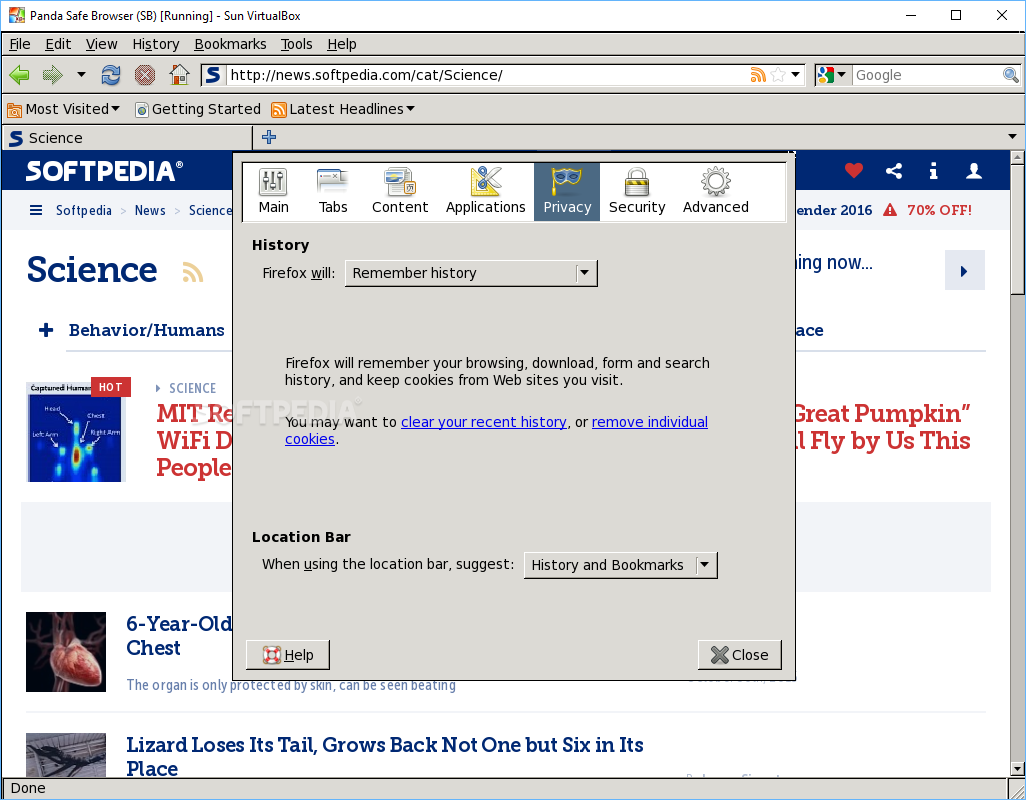This screenshot has width=1026, height=800.
Task: Click the RSS feed icon in the address bar
Action: coord(758,75)
